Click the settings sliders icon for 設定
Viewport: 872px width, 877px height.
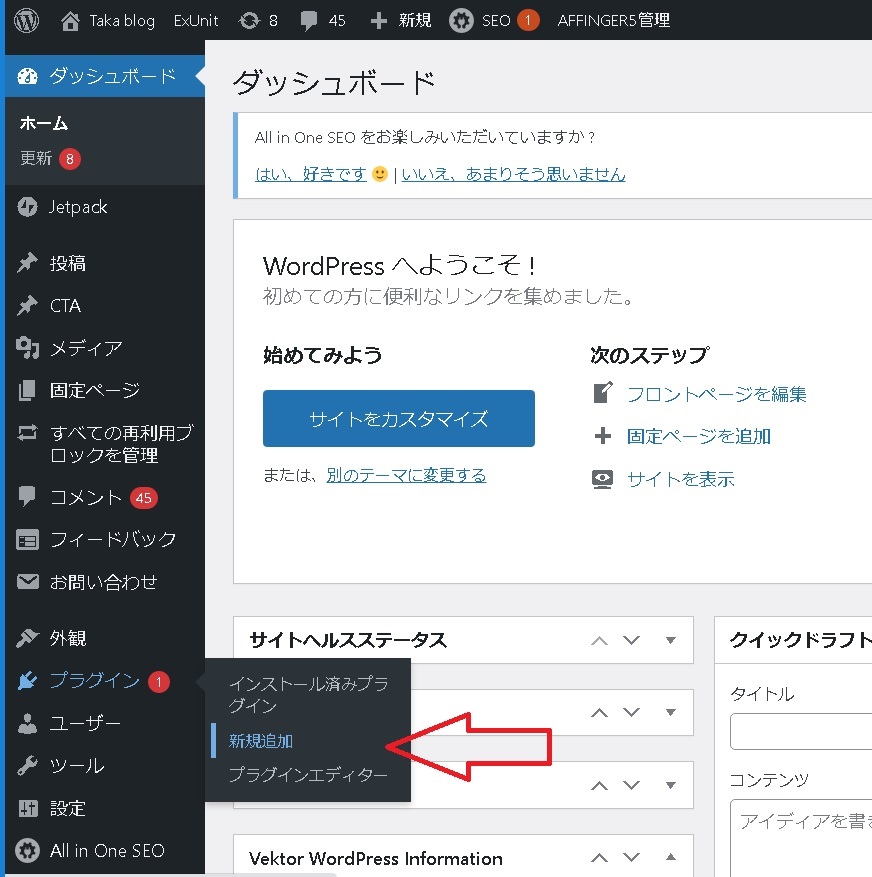click(x=27, y=808)
